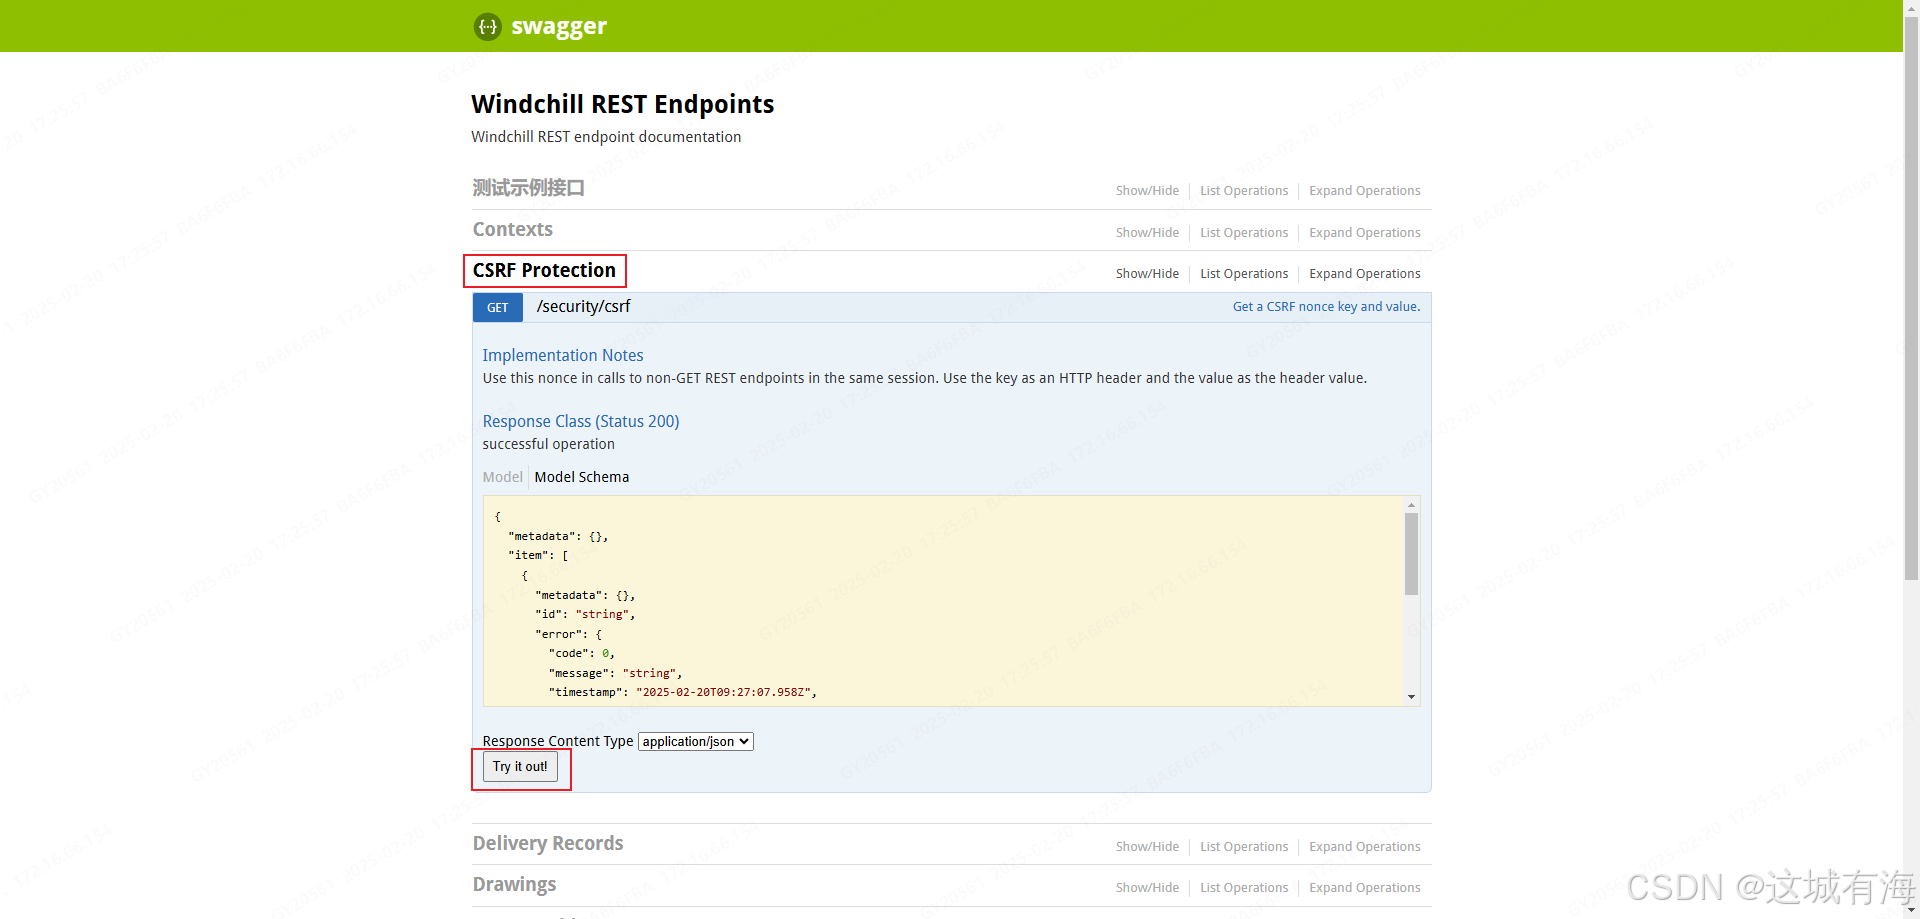Click the 'successful operation' text
The height and width of the screenshot is (919, 1920).
coord(548,444)
